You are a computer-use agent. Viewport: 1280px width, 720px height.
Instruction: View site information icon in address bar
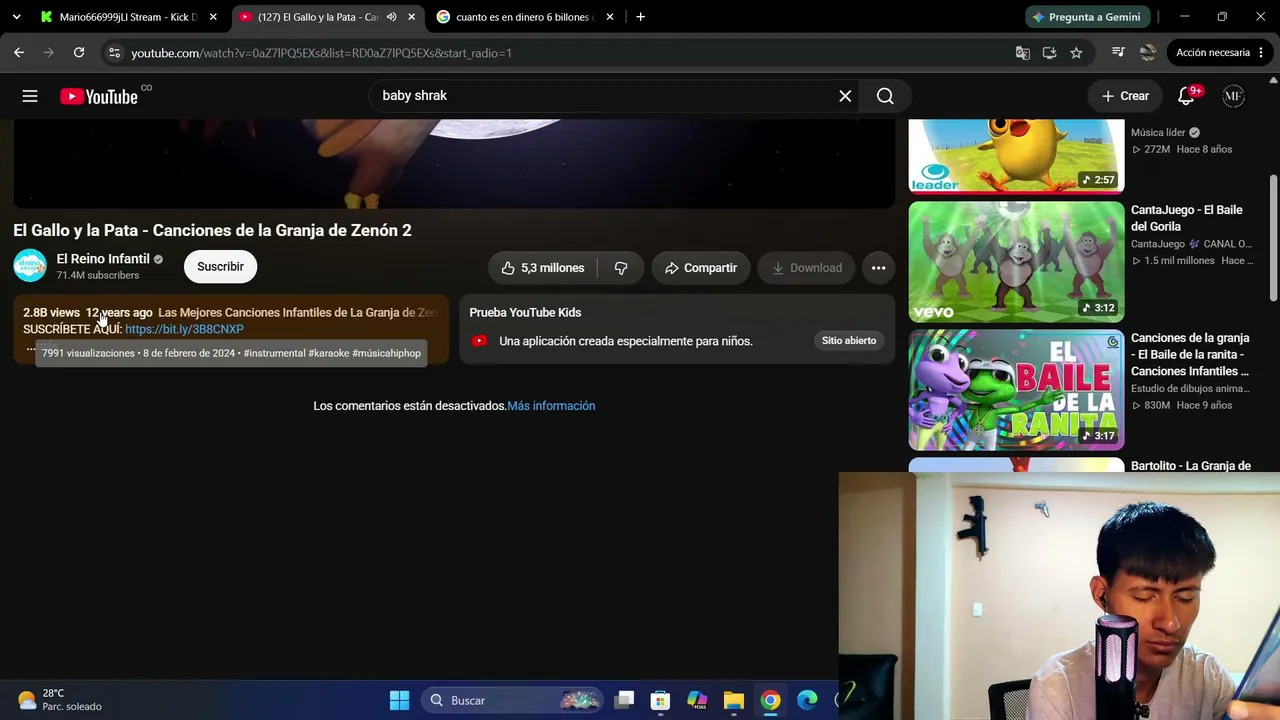pos(114,53)
